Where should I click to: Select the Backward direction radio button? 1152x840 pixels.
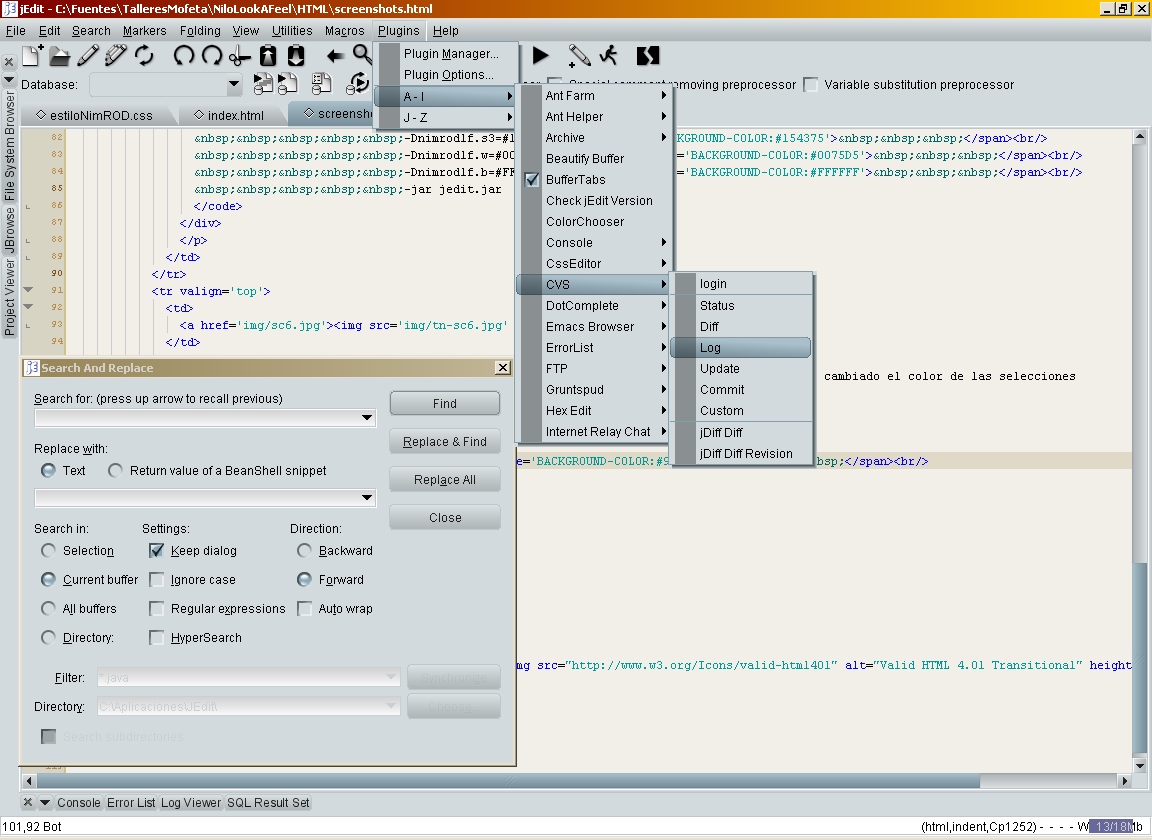305,551
